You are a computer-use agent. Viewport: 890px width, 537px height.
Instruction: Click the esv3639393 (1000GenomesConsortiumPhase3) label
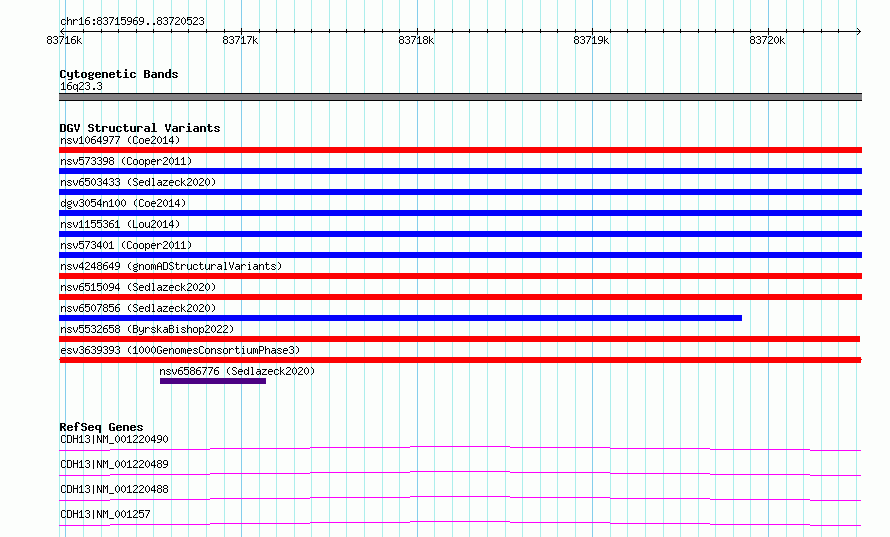[x=180, y=350]
